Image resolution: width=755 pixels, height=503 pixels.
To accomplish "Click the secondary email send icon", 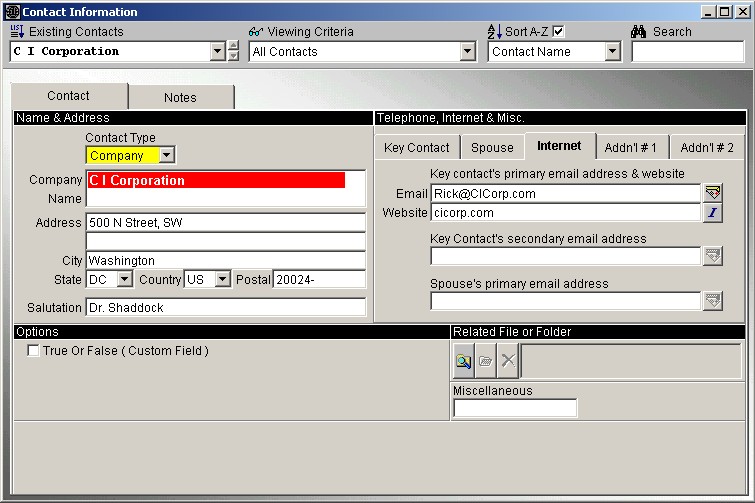I will tap(713, 256).
